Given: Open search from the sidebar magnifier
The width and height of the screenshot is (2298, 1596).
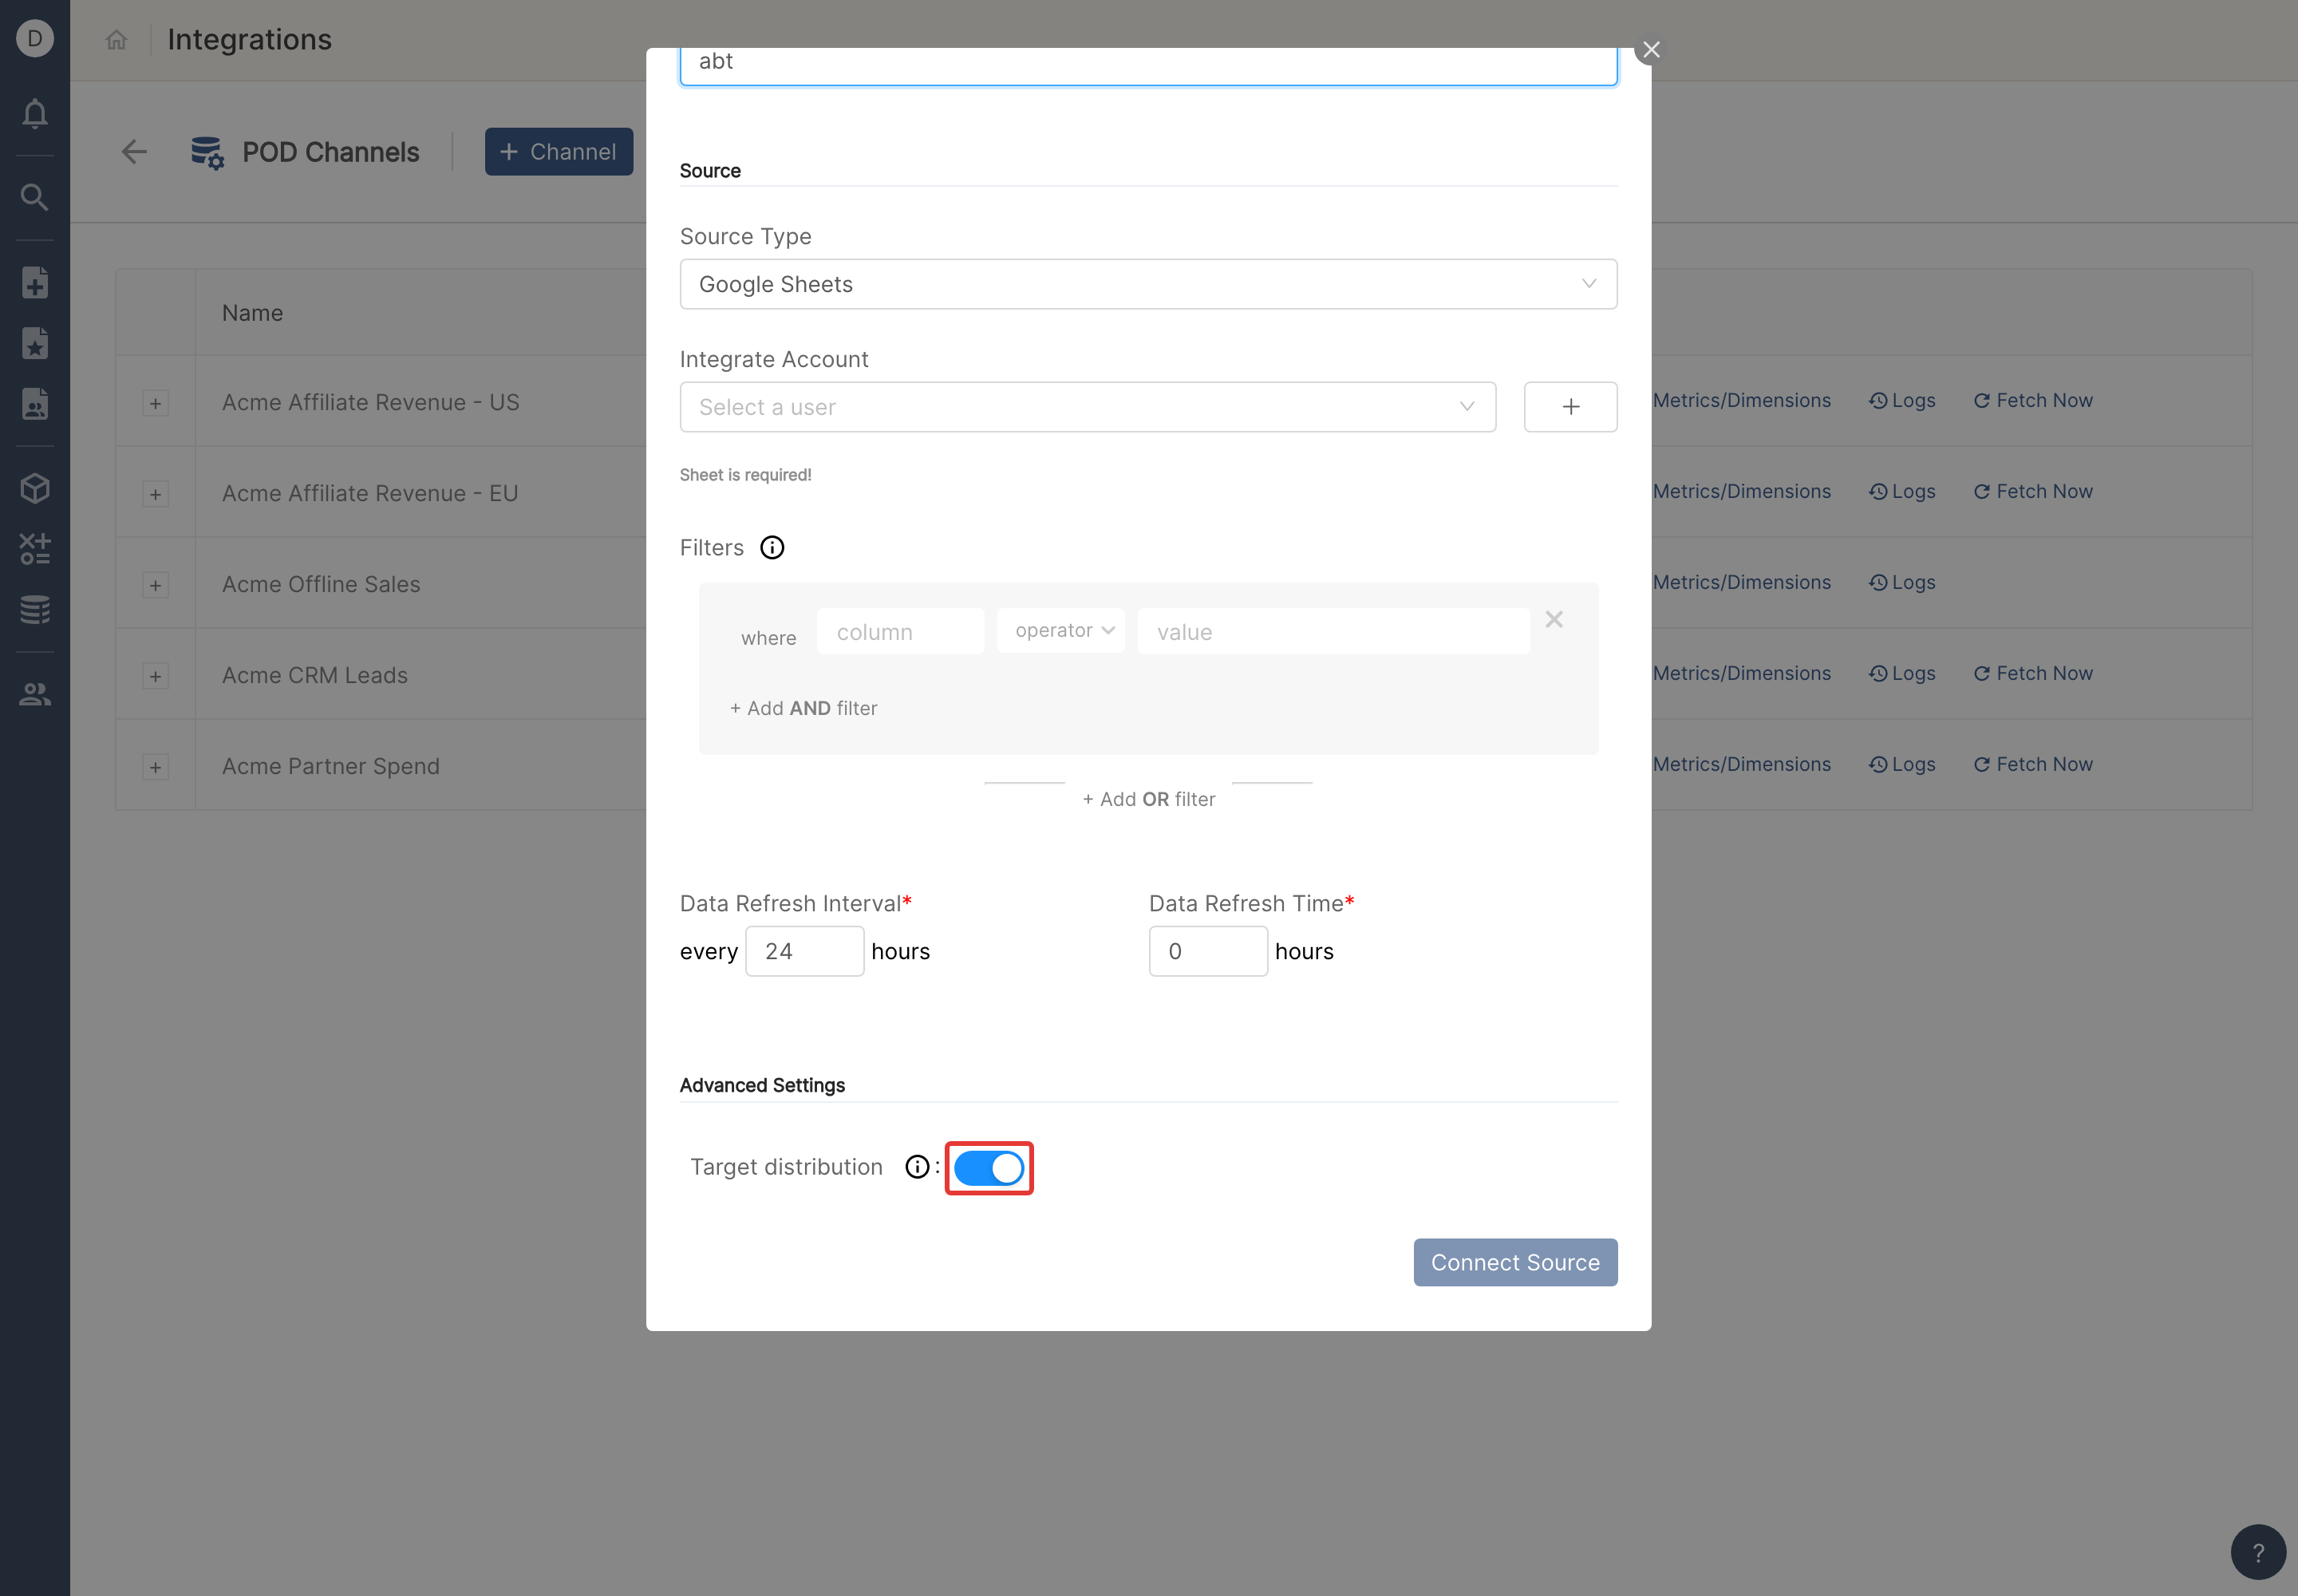Looking at the screenshot, I should tap(35, 197).
